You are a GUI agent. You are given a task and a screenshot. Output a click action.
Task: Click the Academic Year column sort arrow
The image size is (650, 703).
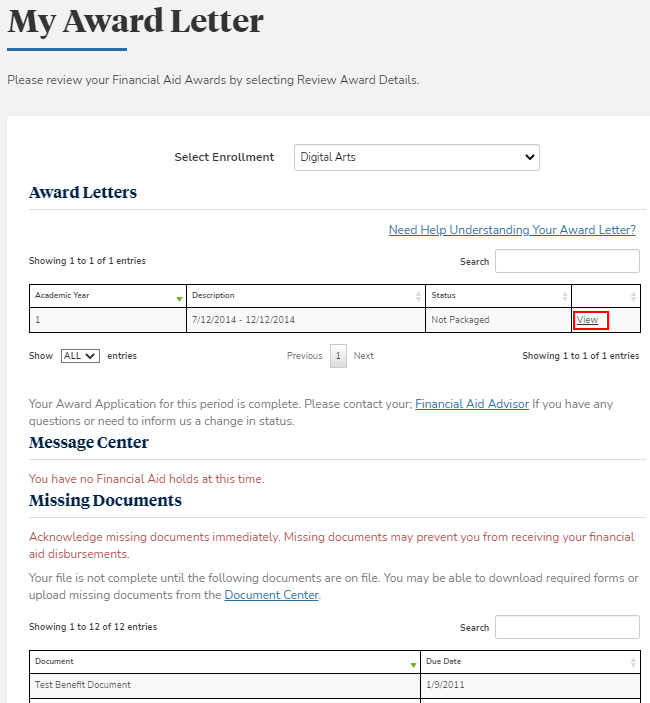point(179,297)
